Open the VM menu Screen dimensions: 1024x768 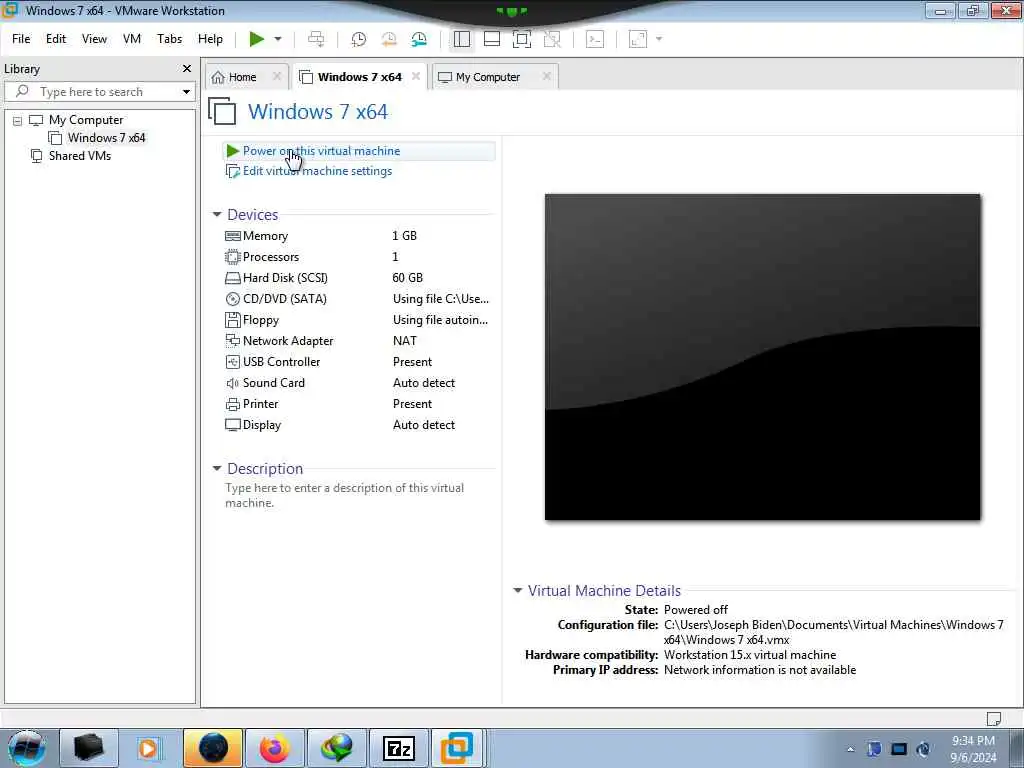132,39
